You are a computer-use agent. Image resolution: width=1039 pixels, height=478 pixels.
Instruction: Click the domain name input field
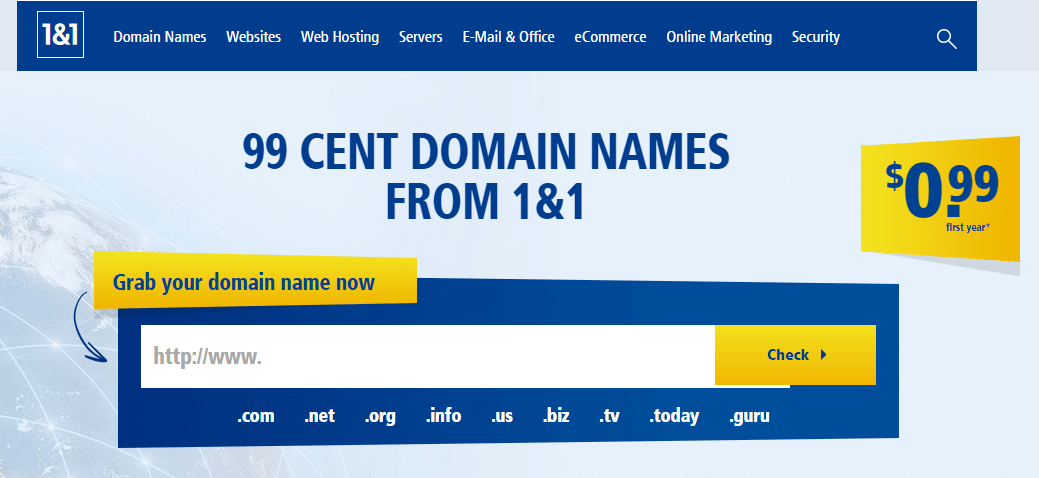[427, 356]
